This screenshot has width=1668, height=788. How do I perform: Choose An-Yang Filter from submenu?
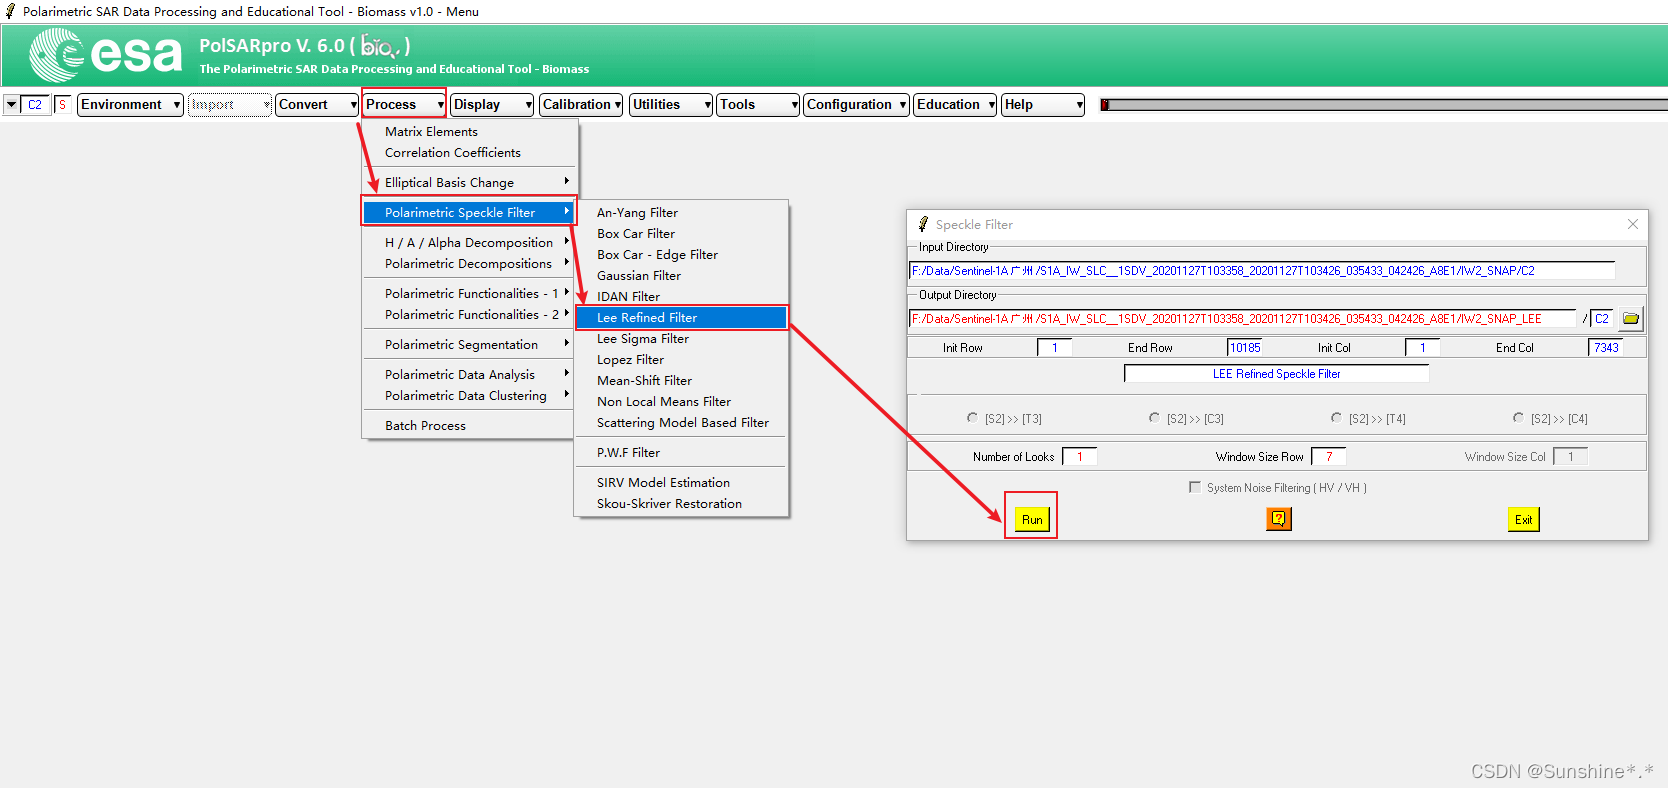[681, 212]
